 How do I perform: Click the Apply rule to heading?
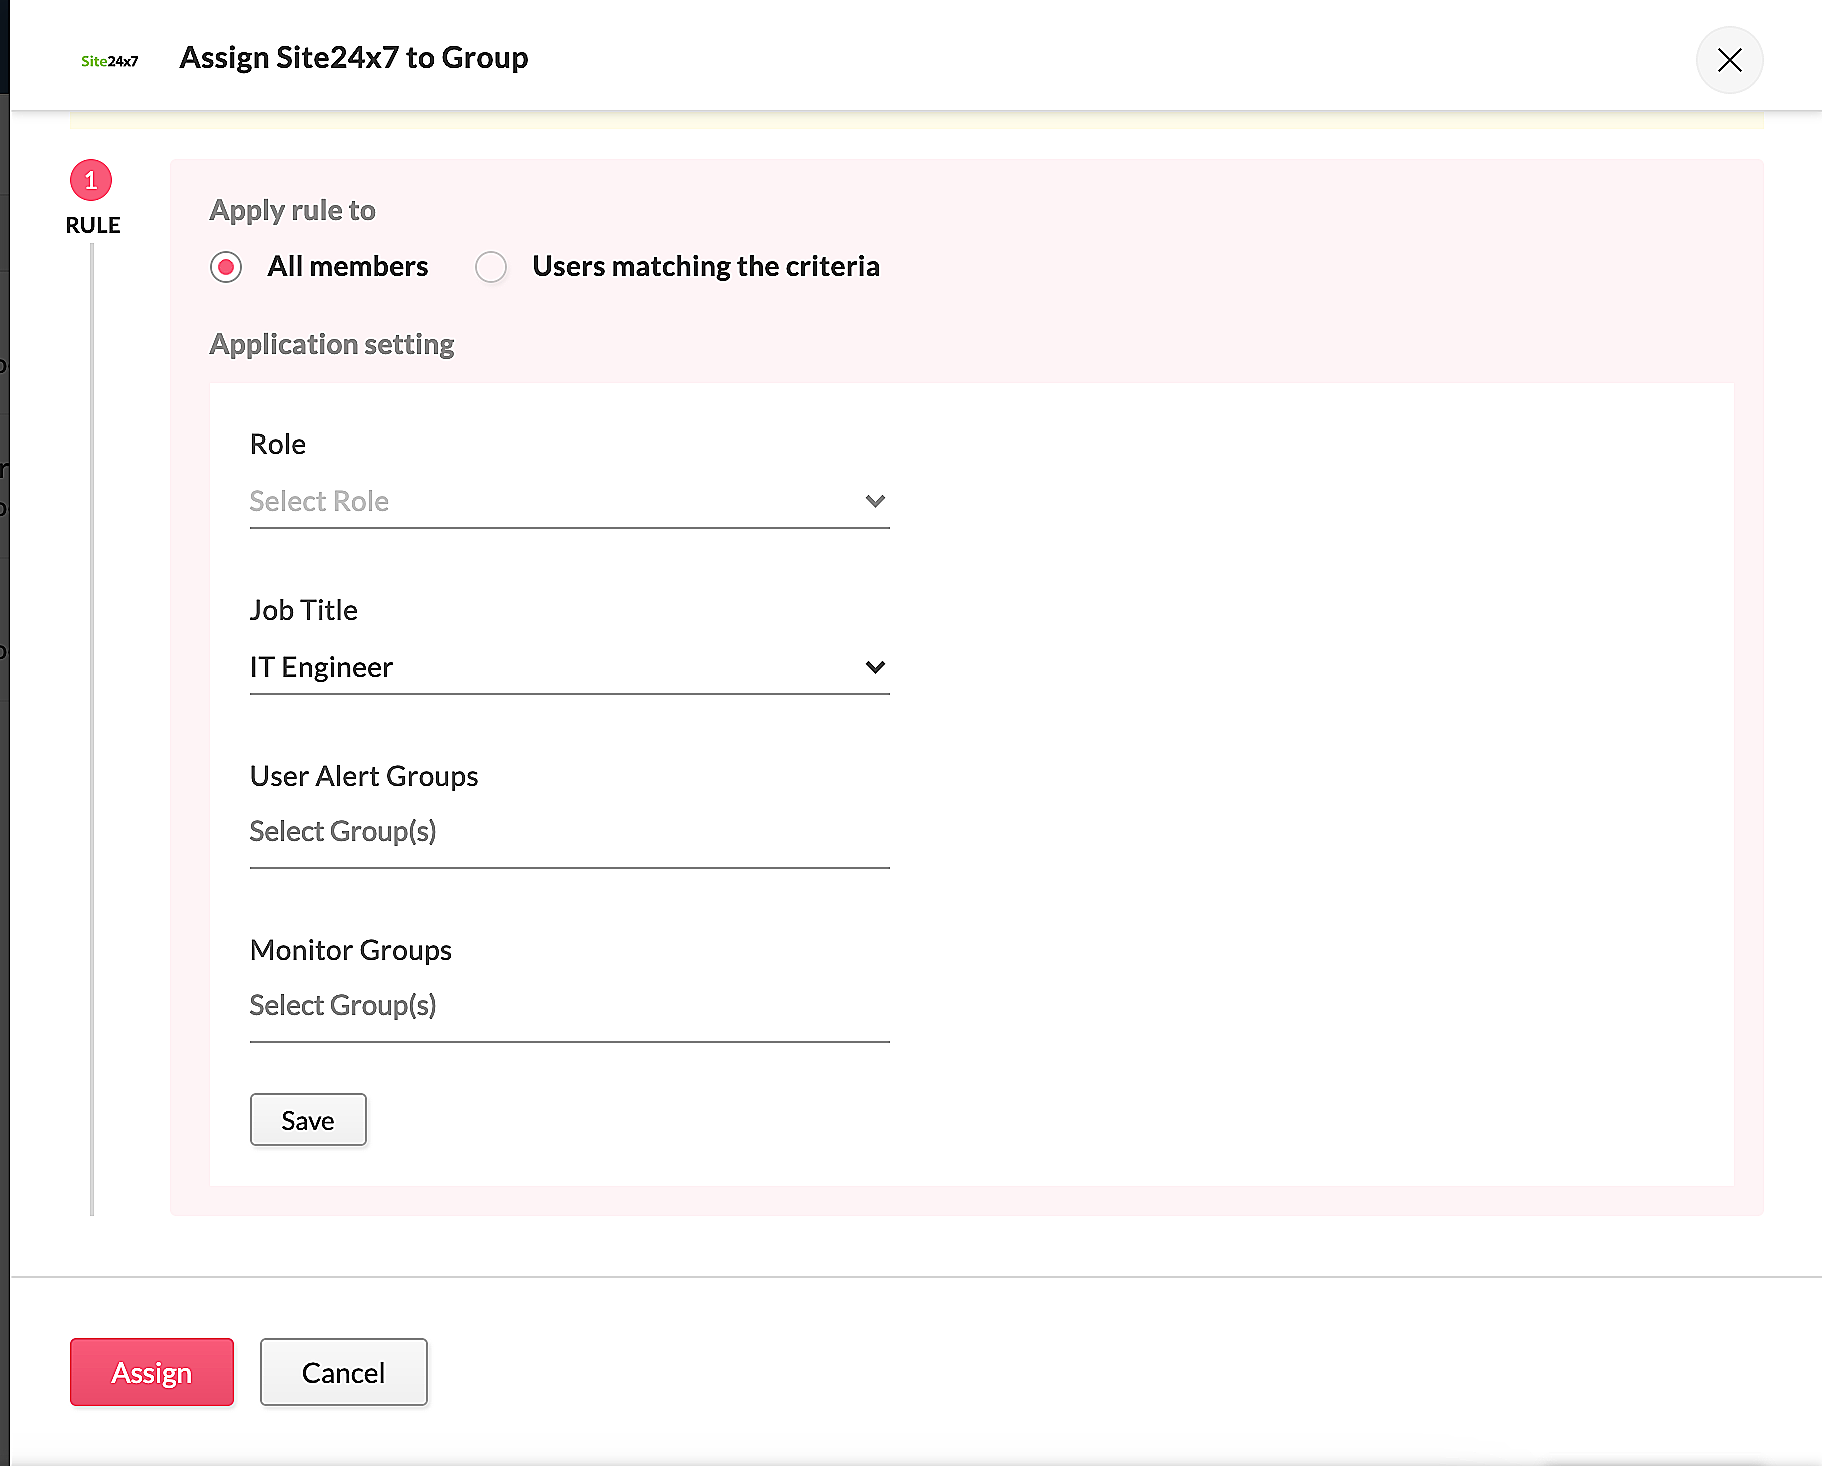pyautogui.click(x=292, y=210)
